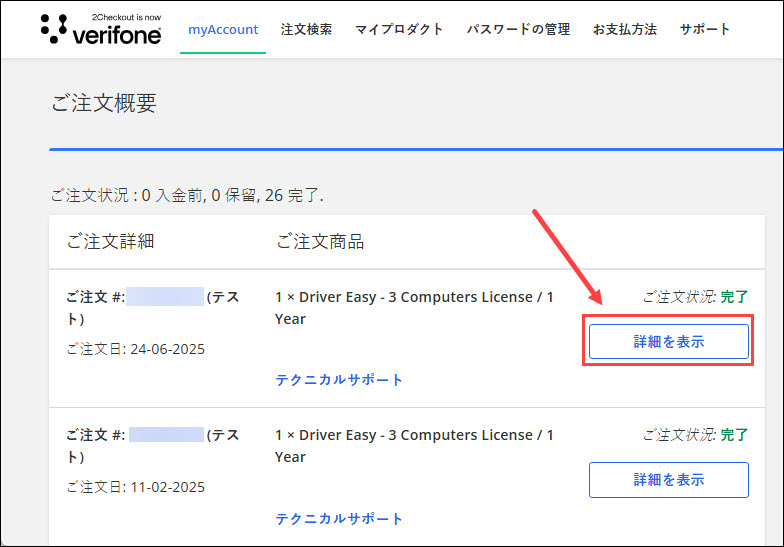Click the second order's Driver Easy product name
Screen dimensions: 784x547
[x=414, y=446]
